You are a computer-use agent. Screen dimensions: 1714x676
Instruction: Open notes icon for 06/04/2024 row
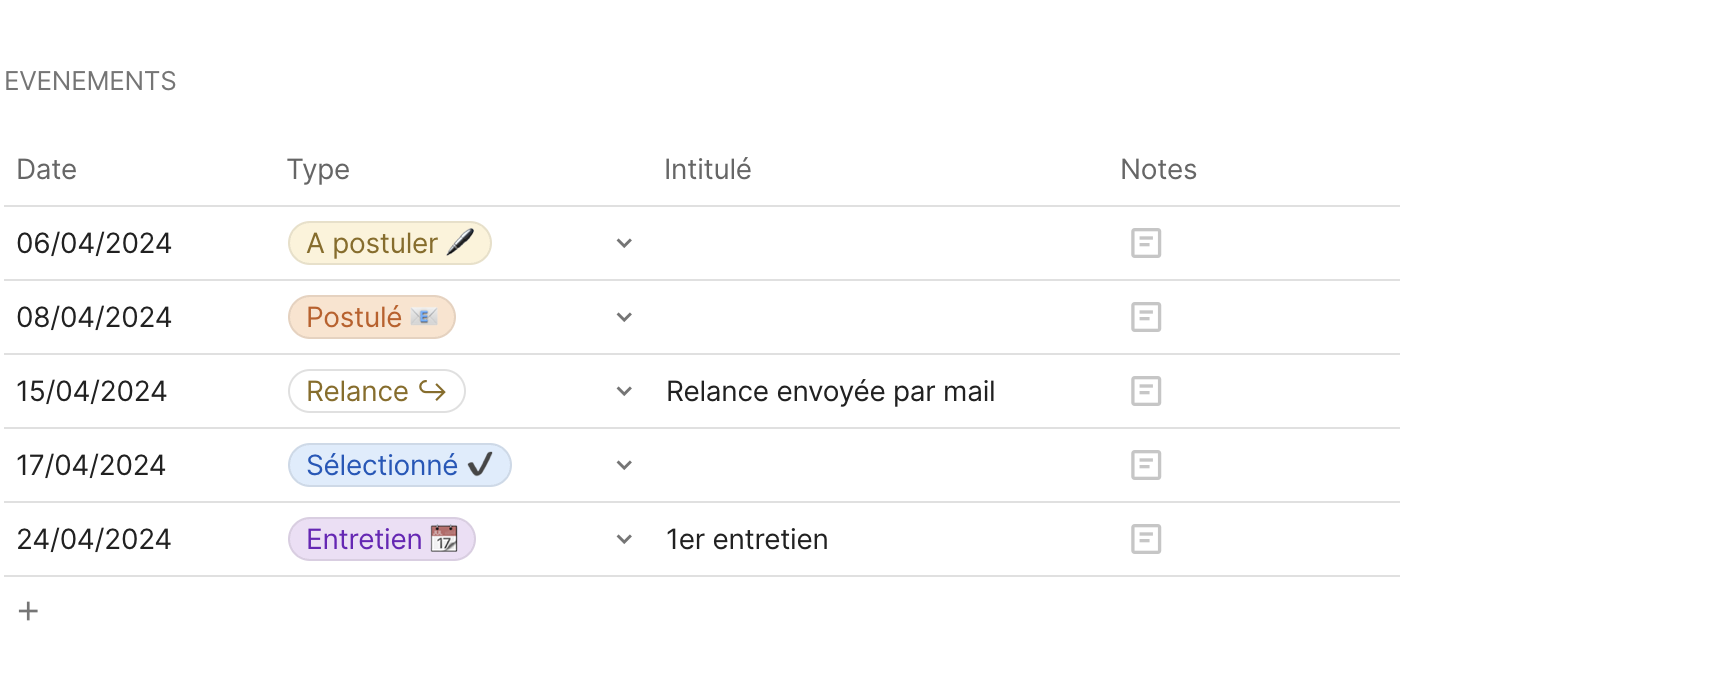pyautogui.click(x=1145, y=243)
